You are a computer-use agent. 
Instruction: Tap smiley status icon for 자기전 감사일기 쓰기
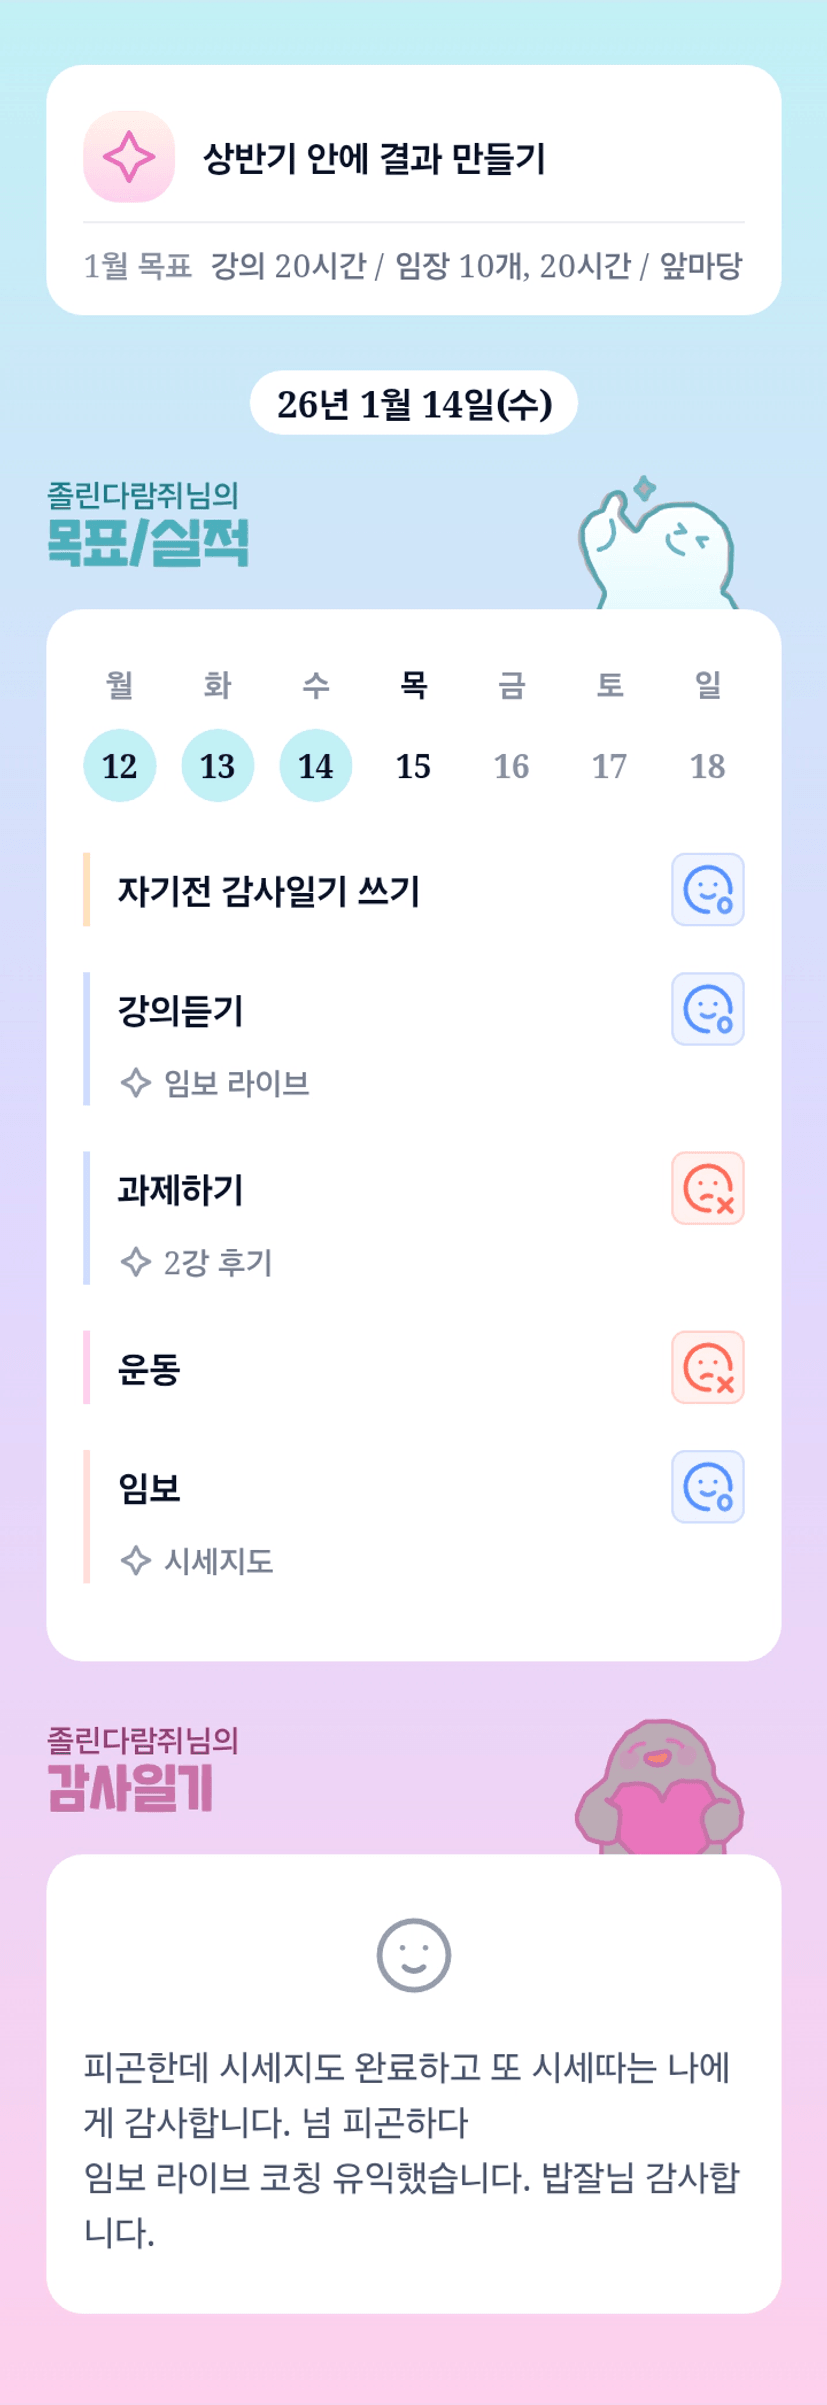[x=707, y=889]
